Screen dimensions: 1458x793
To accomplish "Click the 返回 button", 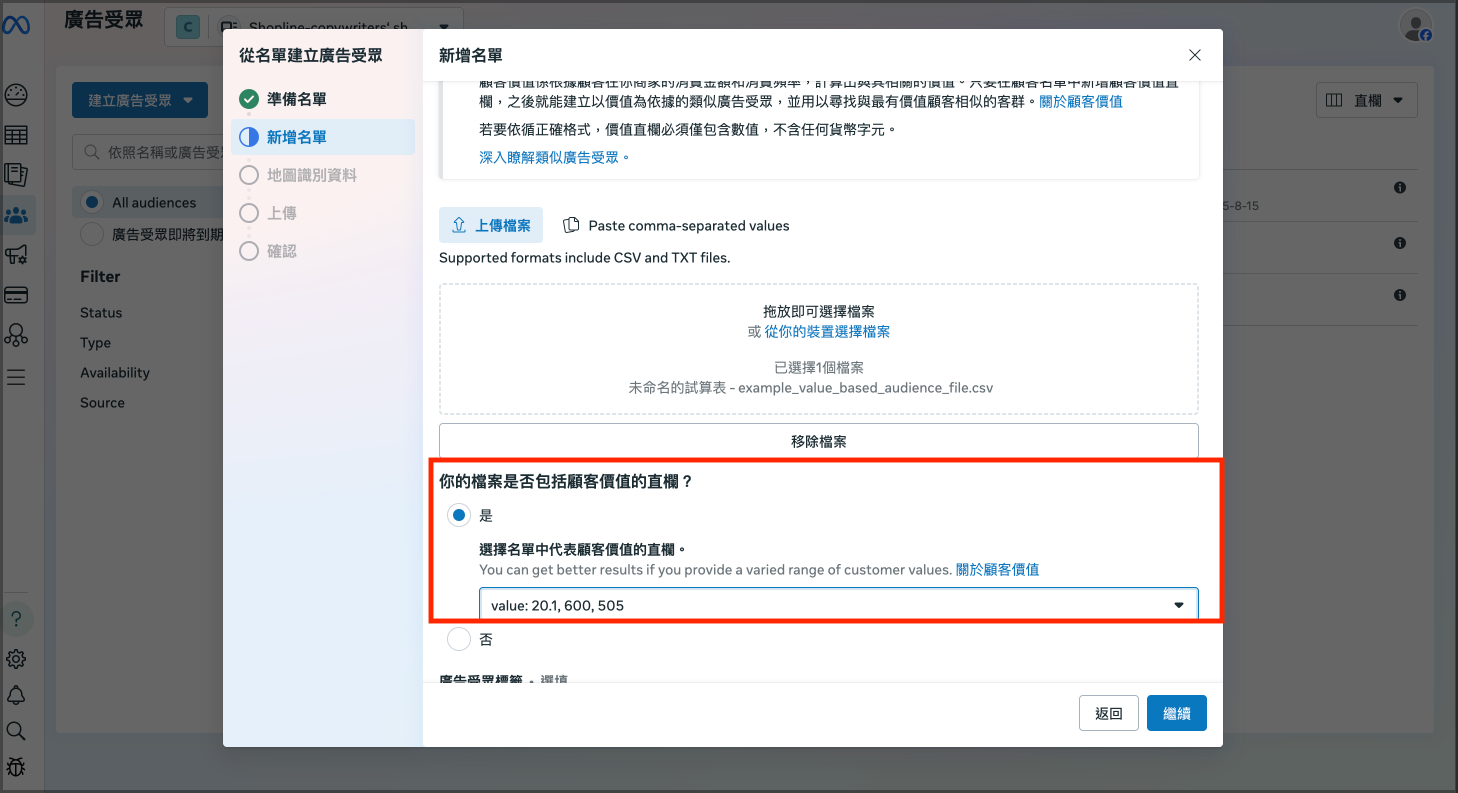I will click(x=1109, y=713).
